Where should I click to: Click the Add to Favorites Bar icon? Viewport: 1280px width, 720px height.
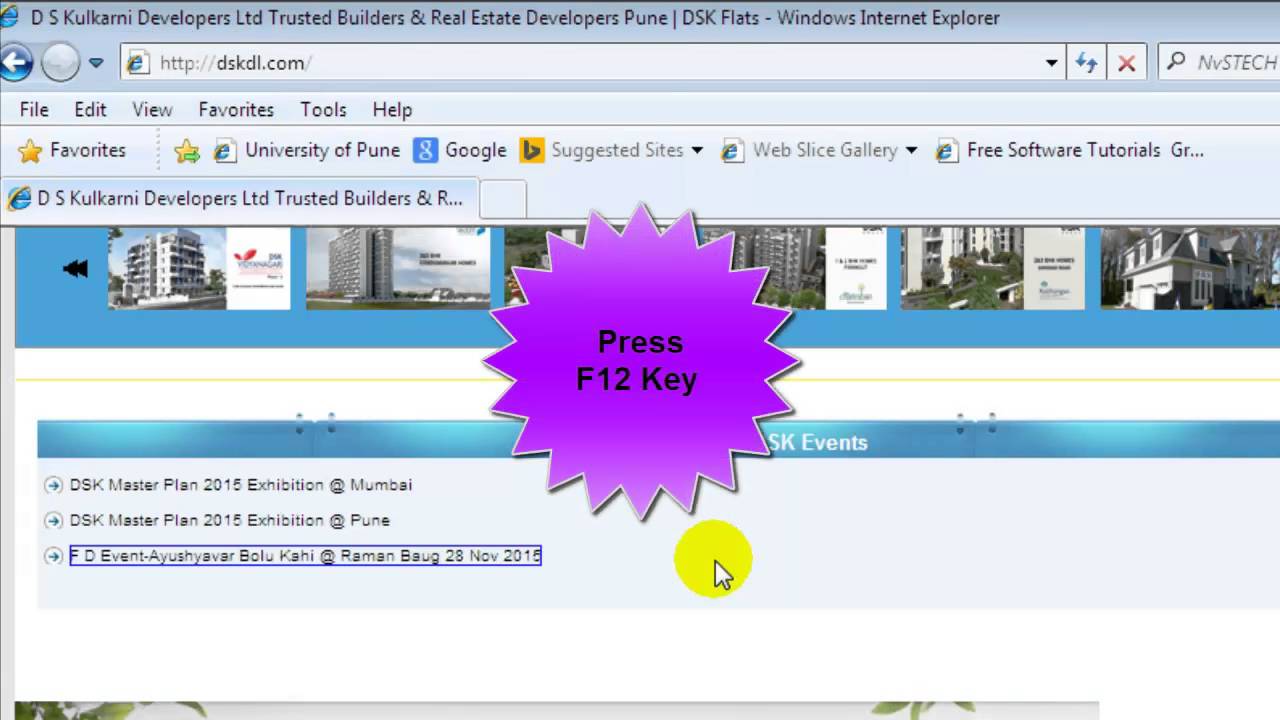pyautogui.click(x=187, y=151)
